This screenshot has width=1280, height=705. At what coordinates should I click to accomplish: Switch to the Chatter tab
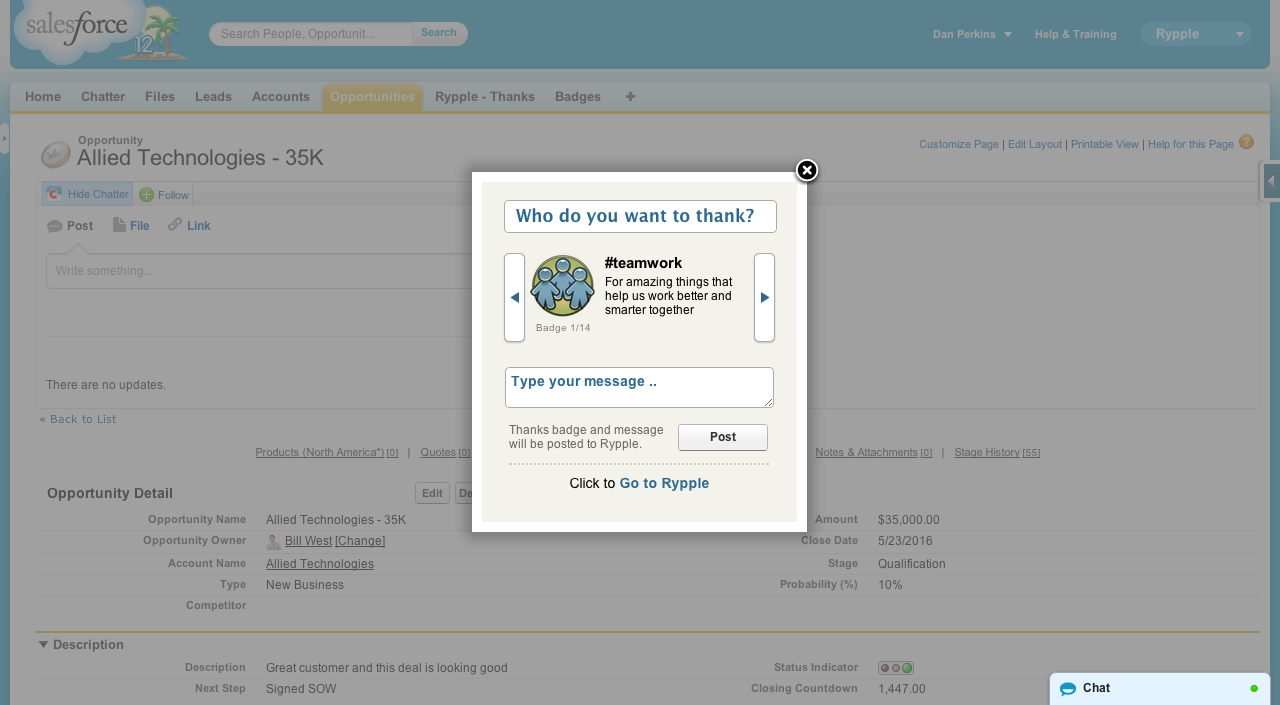click(x=103, y=97)
